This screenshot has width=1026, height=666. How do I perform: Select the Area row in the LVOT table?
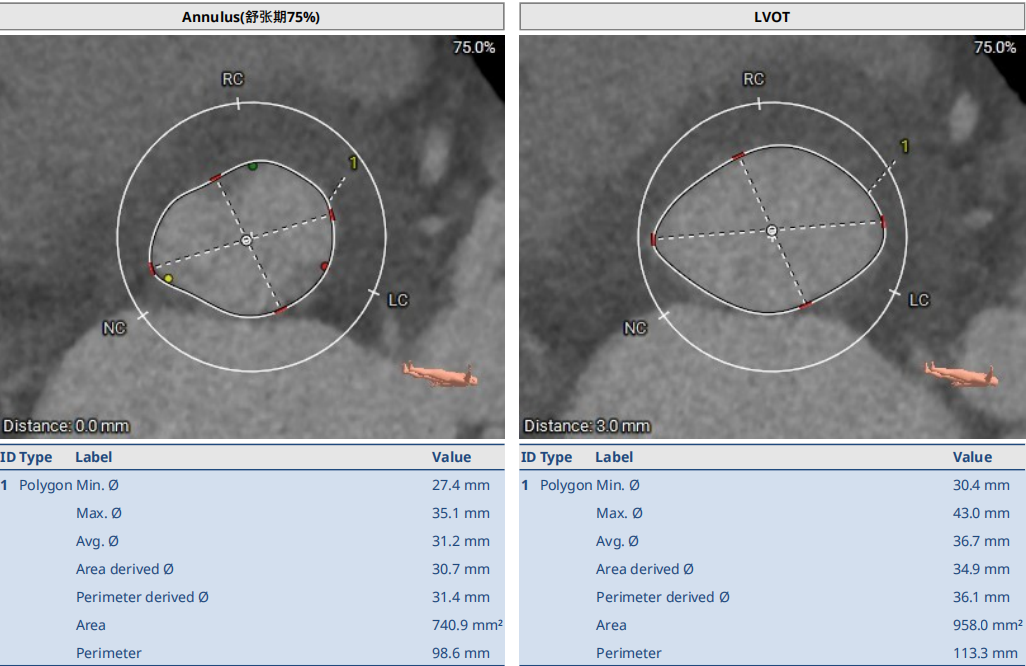coord(771,625)
